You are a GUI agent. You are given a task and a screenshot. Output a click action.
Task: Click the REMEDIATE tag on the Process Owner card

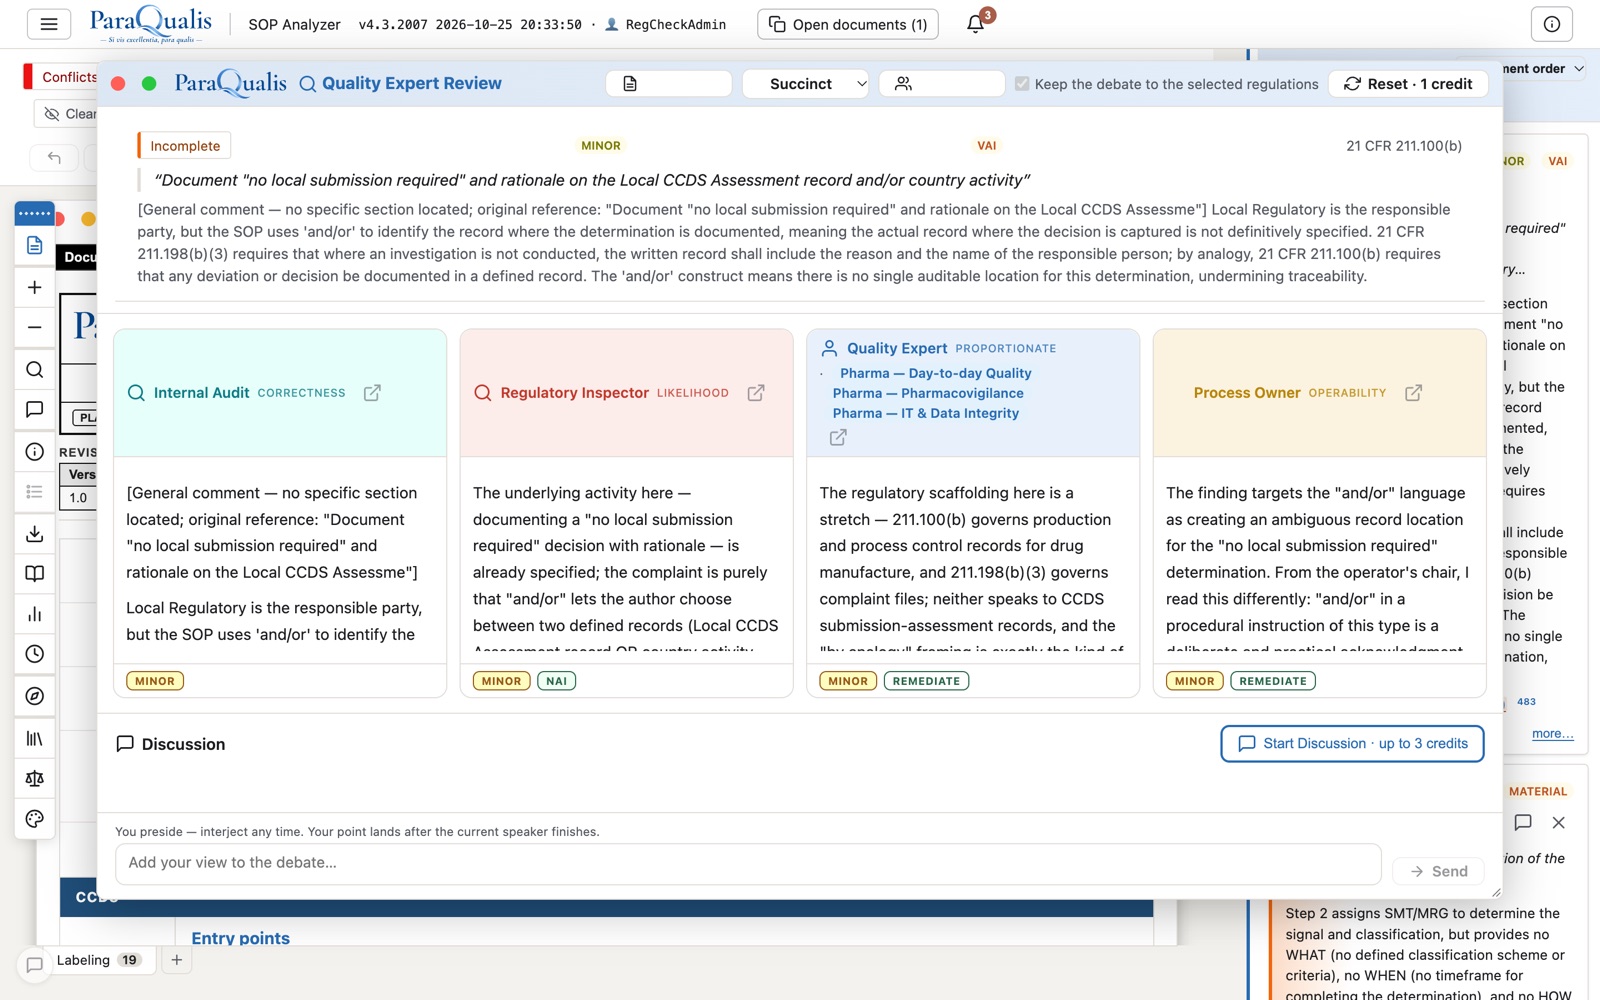click(1273, 681)
